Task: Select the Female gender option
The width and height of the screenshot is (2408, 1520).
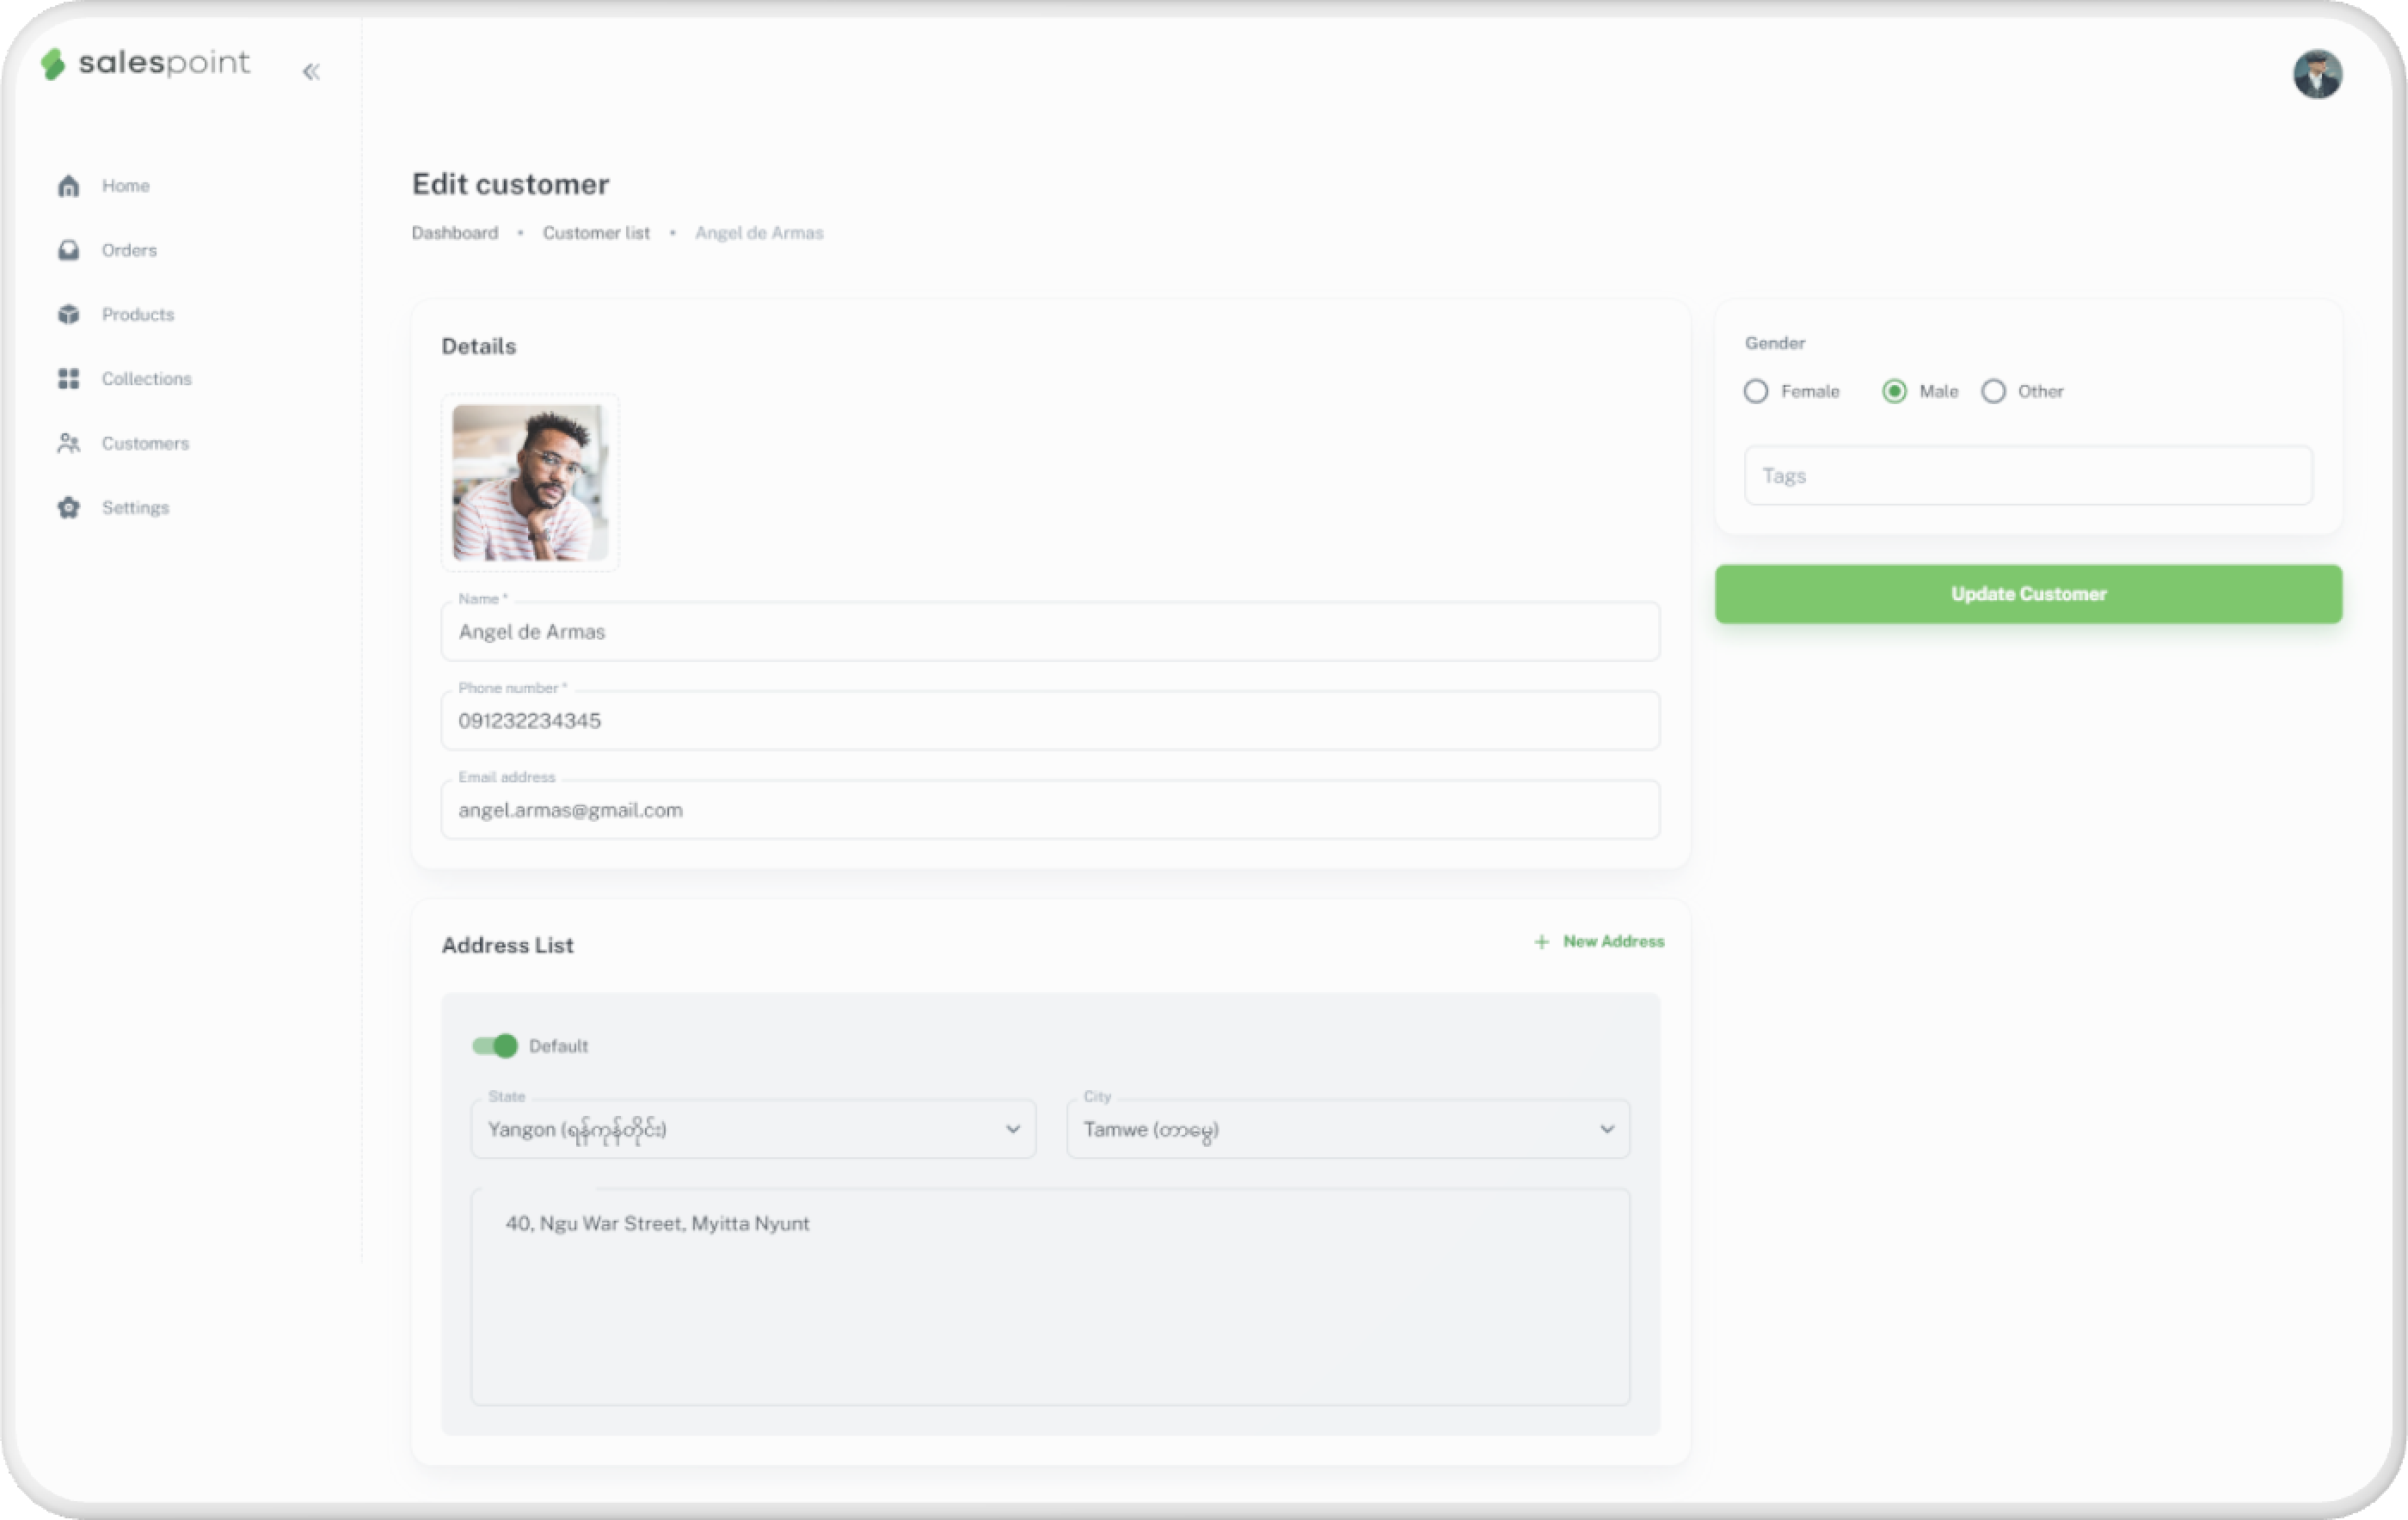Action: coord(1756,391)
